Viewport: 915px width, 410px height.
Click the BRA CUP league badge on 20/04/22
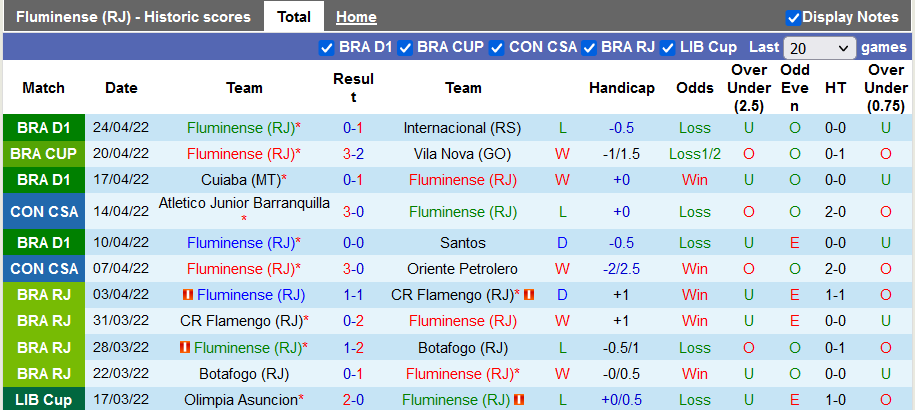(43, 154)
